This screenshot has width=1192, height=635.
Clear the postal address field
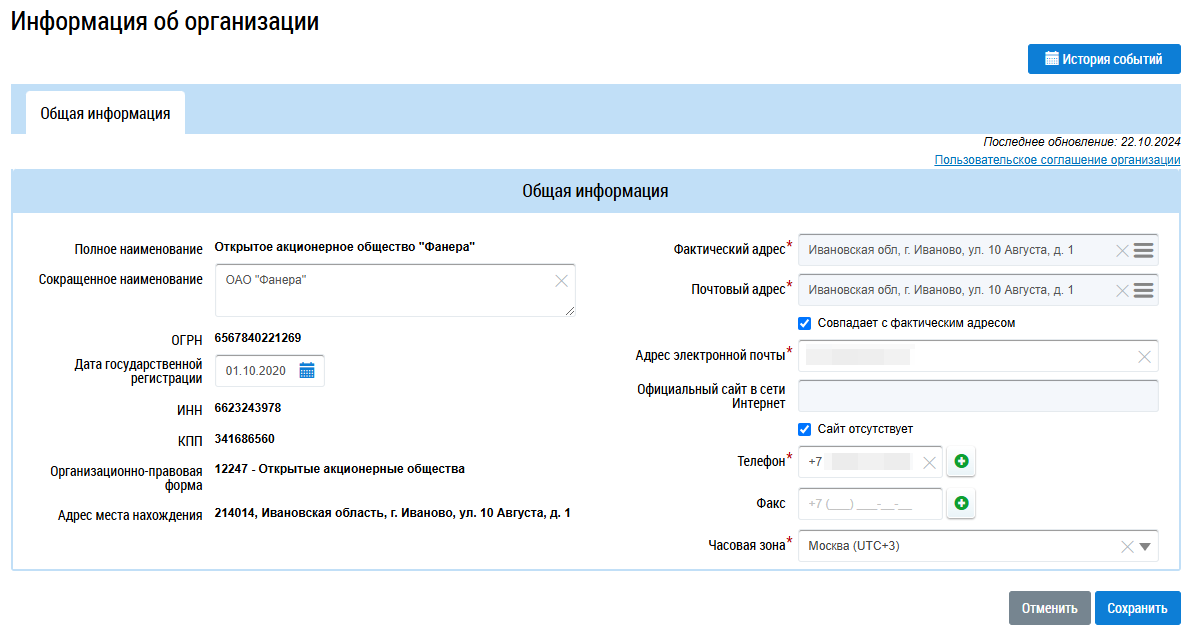[1122, 290]
